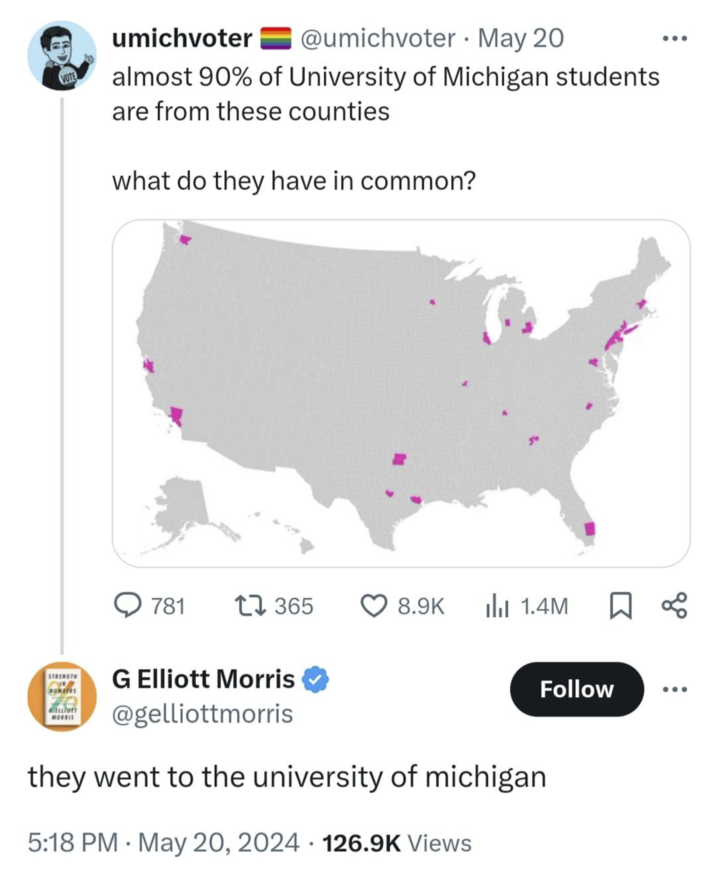Viewport: 716px width, 873px height.
Task: Follow G Elliott Morris
Action: tap(577, 689)
